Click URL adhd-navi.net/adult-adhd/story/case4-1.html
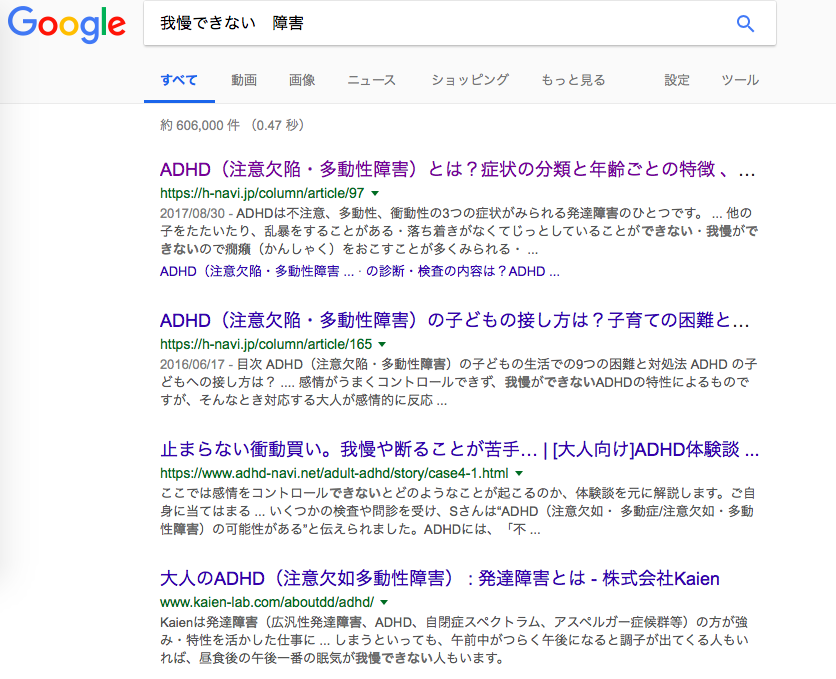 tap(334, 473)
